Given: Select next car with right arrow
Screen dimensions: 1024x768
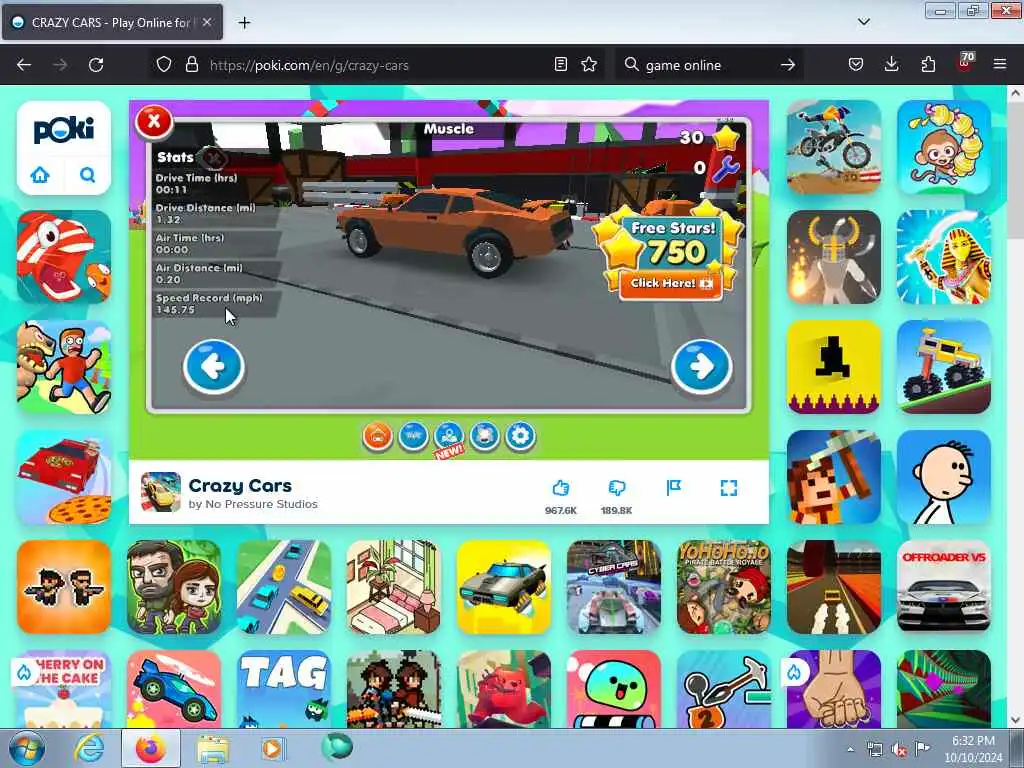Looking at the screenshot, I should (701, 367).
